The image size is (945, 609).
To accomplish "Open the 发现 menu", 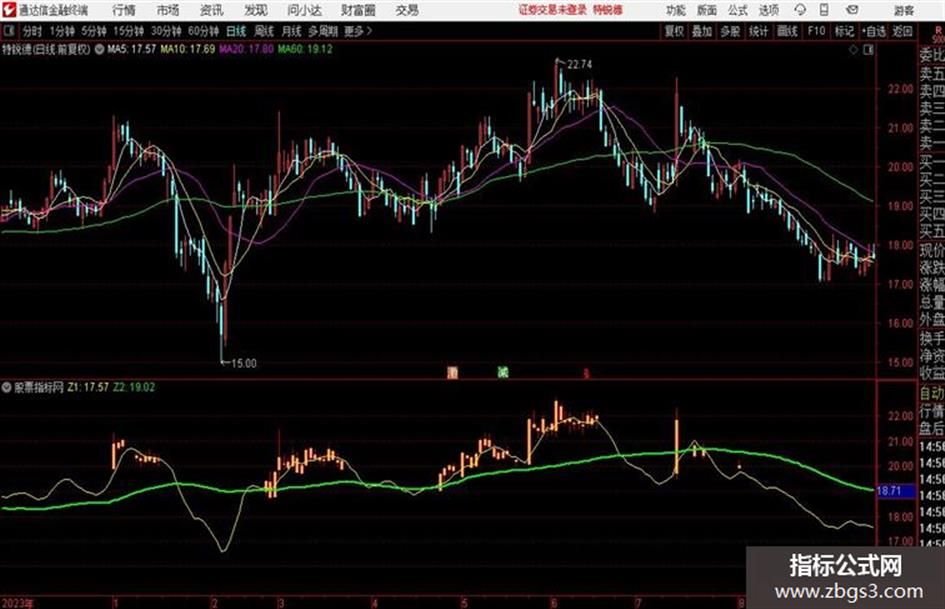I will (256, 10).
